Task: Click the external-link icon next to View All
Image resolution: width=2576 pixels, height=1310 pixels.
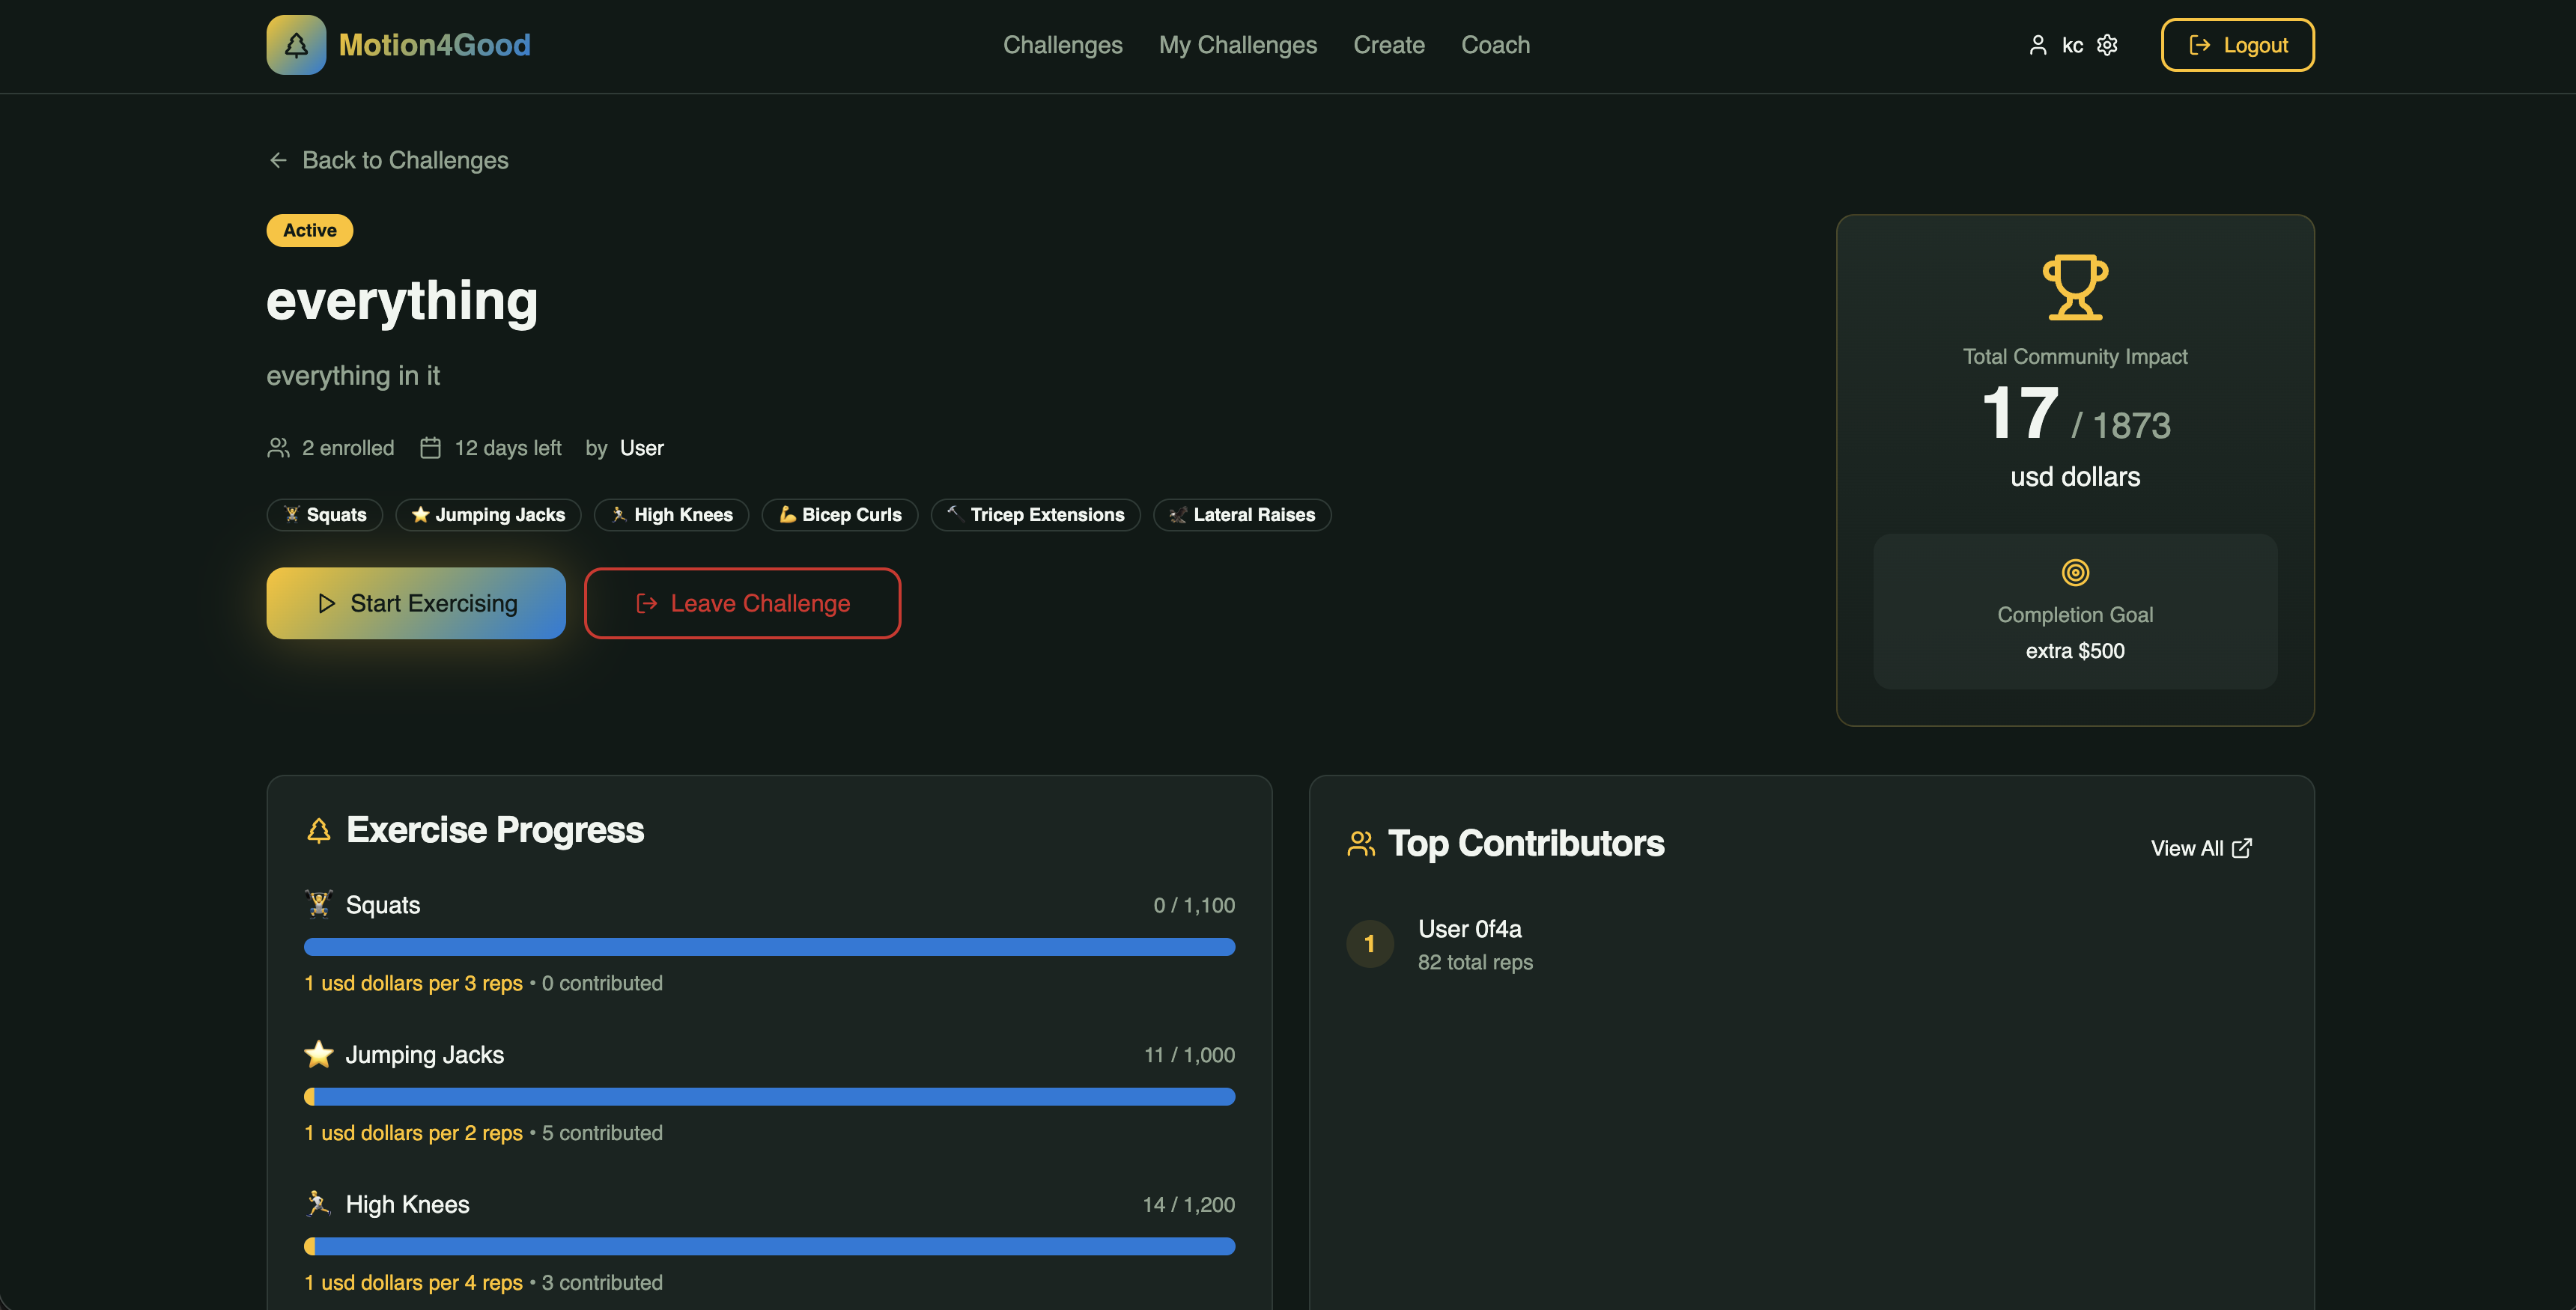Action: 2242,848
